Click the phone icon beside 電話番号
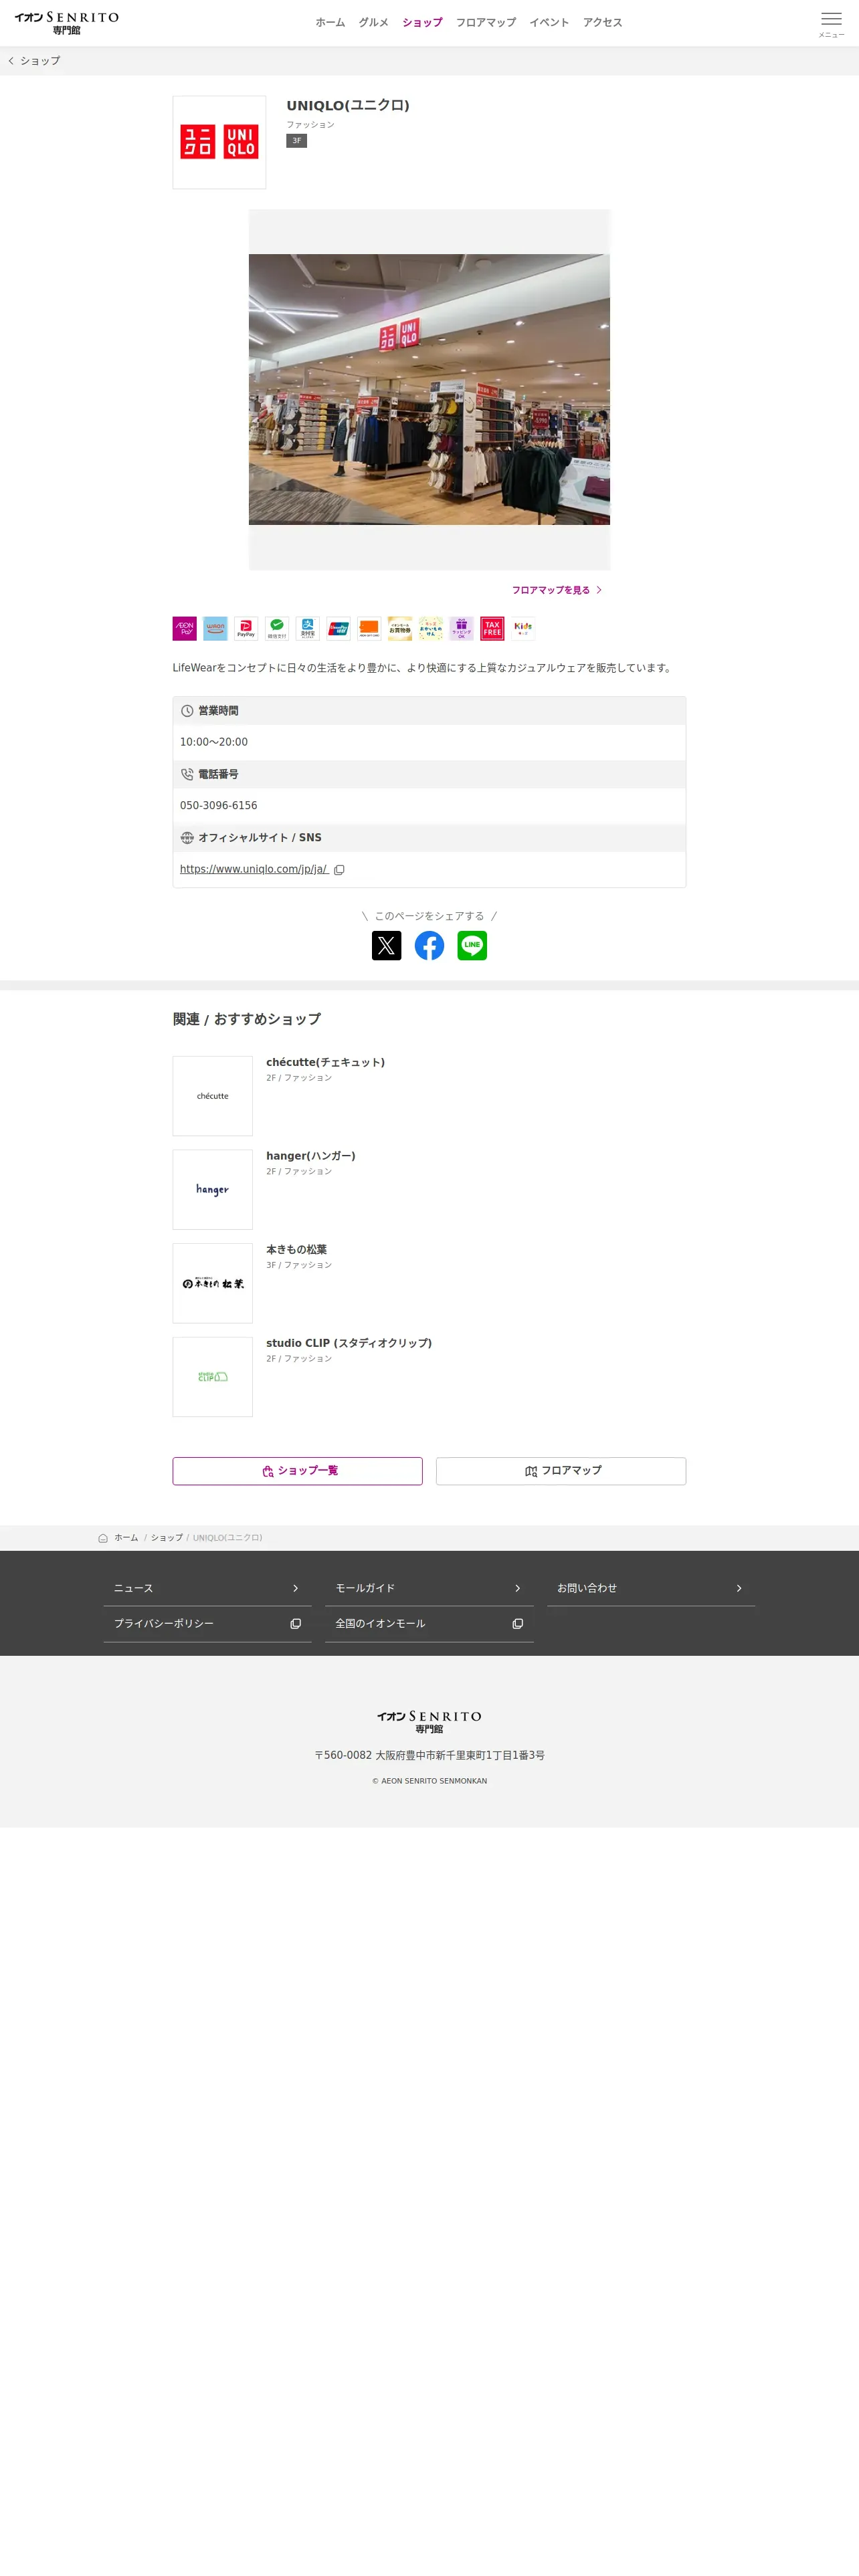This screenshot has width=859, height=2576. tap(187, 774)
